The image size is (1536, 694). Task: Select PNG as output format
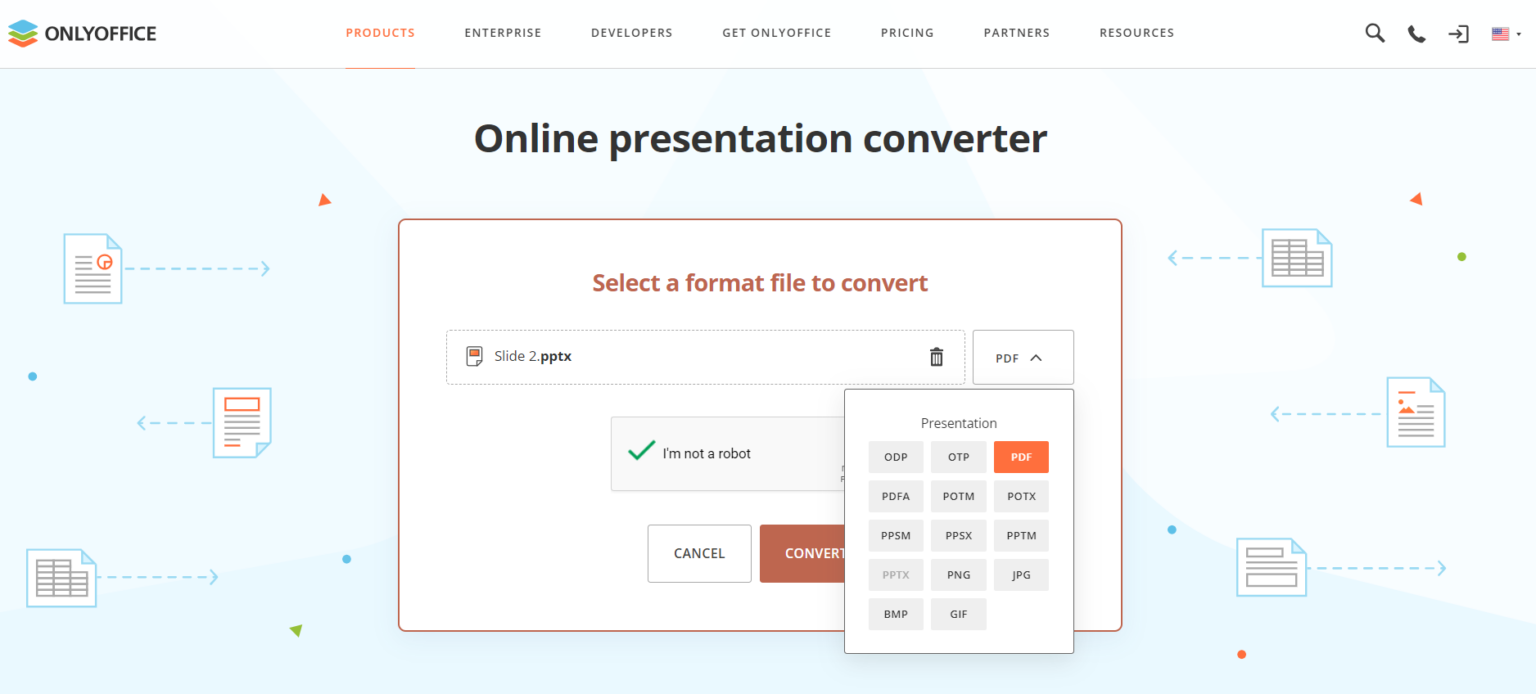958,574
